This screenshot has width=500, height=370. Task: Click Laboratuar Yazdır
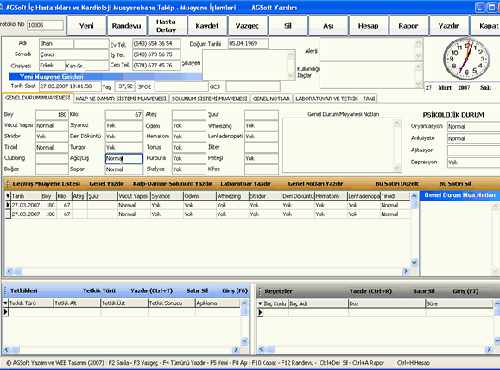coord(246,184)
